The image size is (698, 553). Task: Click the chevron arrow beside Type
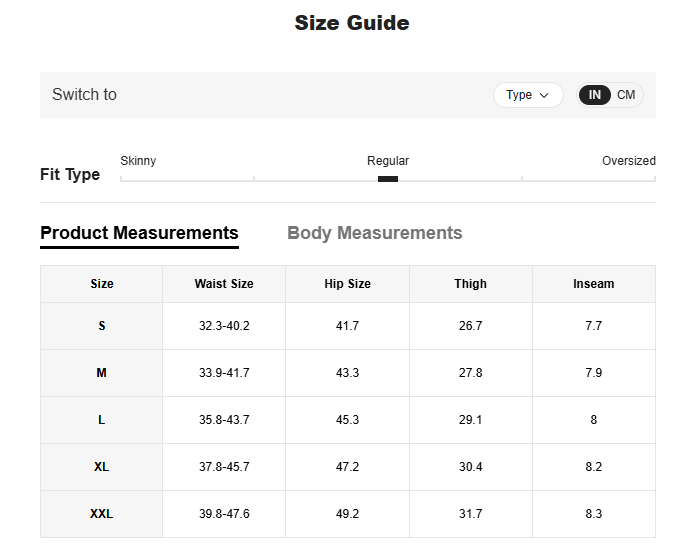[545, 95]
